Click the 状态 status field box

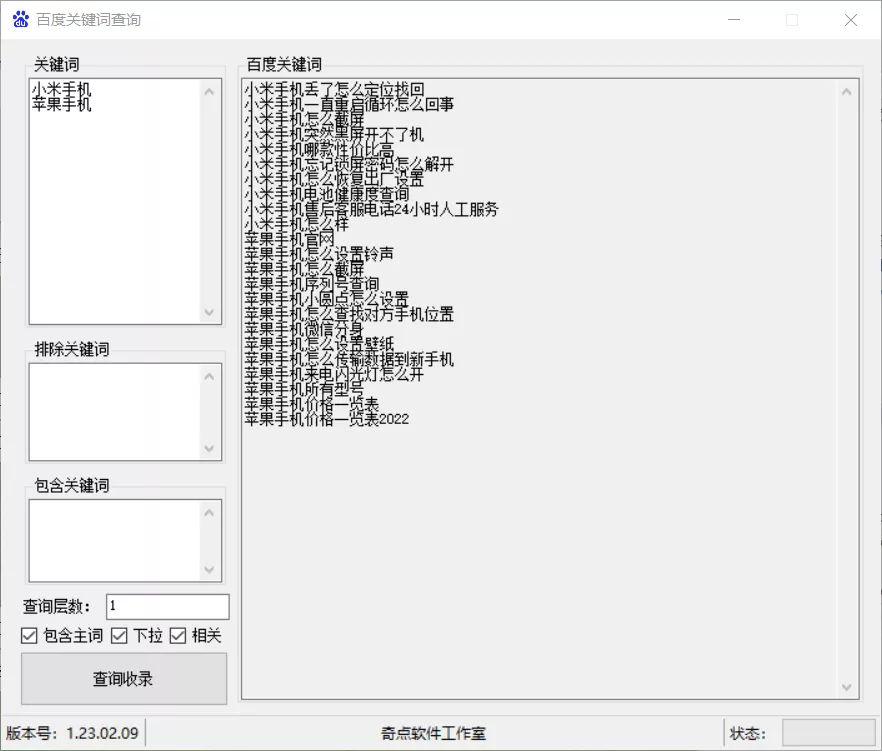pyautogui.click(x=829, y=732)
